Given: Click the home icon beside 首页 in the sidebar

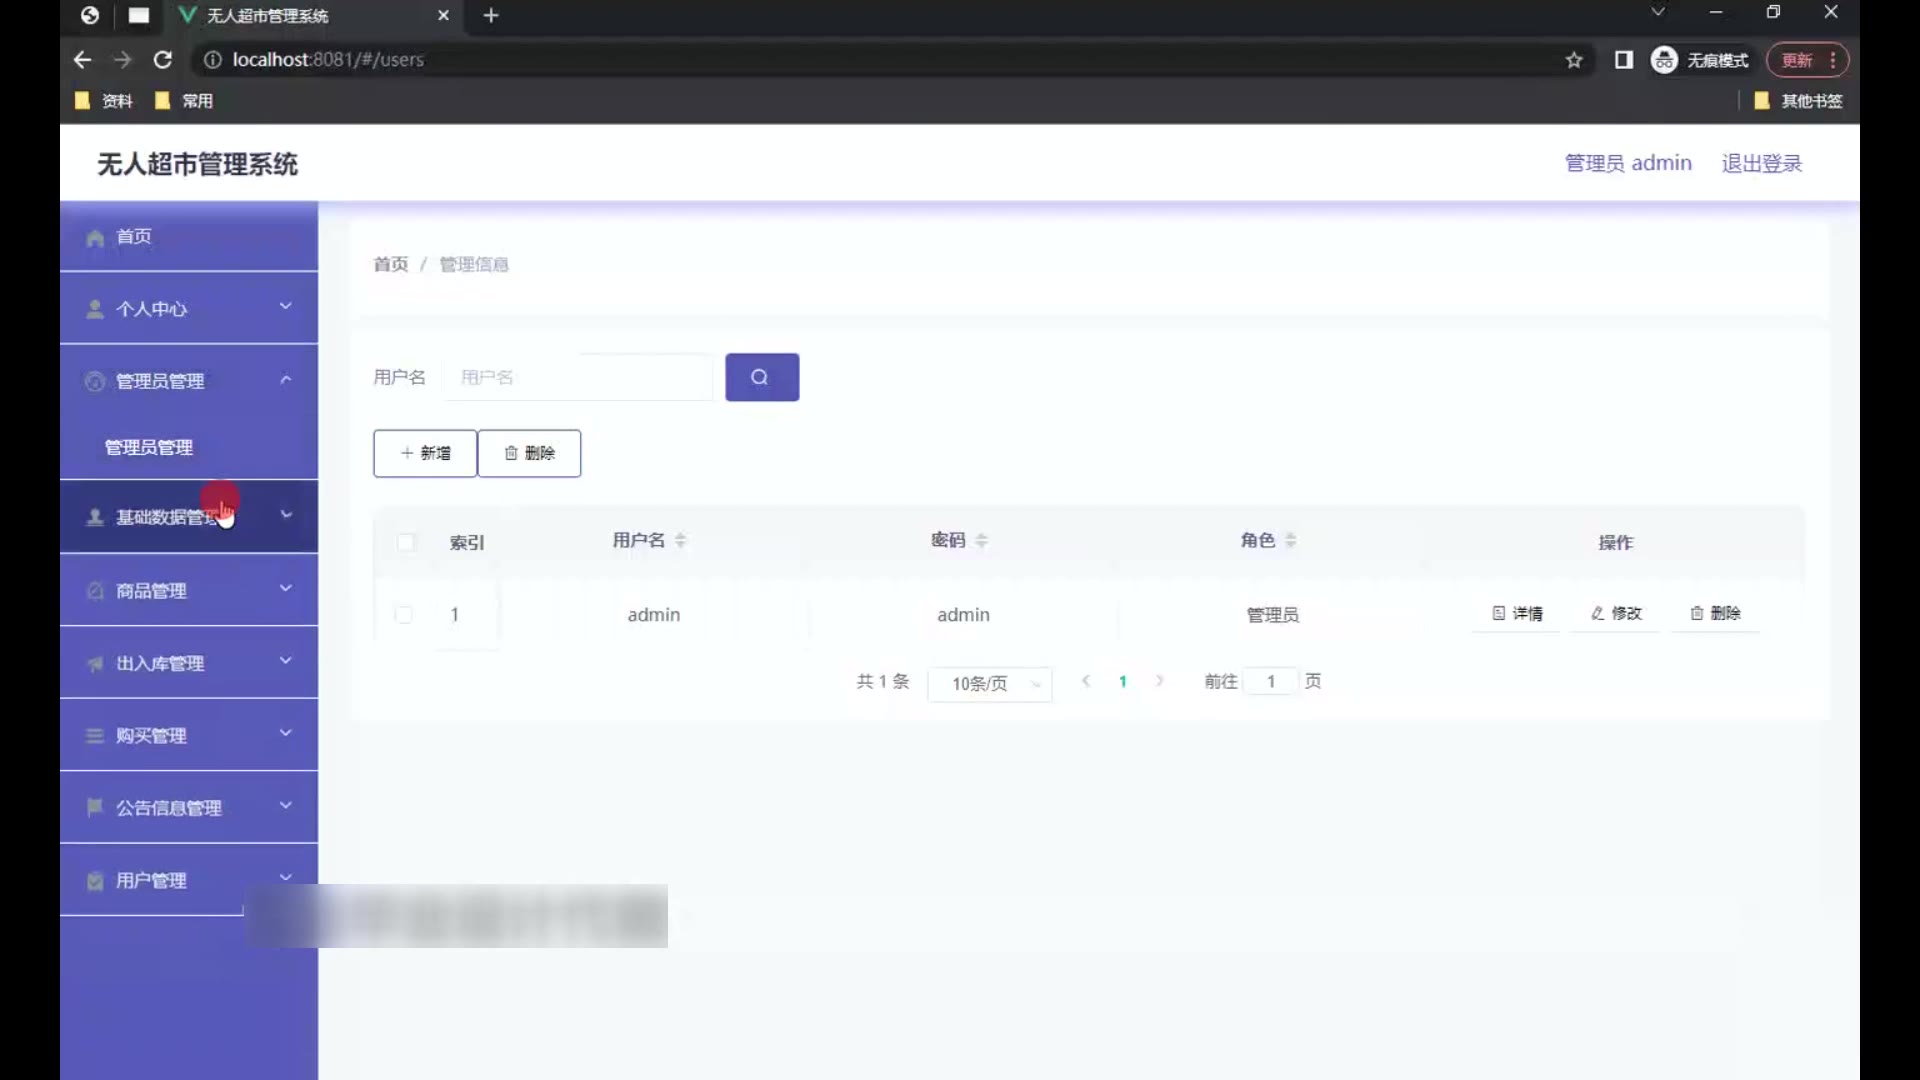Looking at the screenshot, I should point(95,237).
